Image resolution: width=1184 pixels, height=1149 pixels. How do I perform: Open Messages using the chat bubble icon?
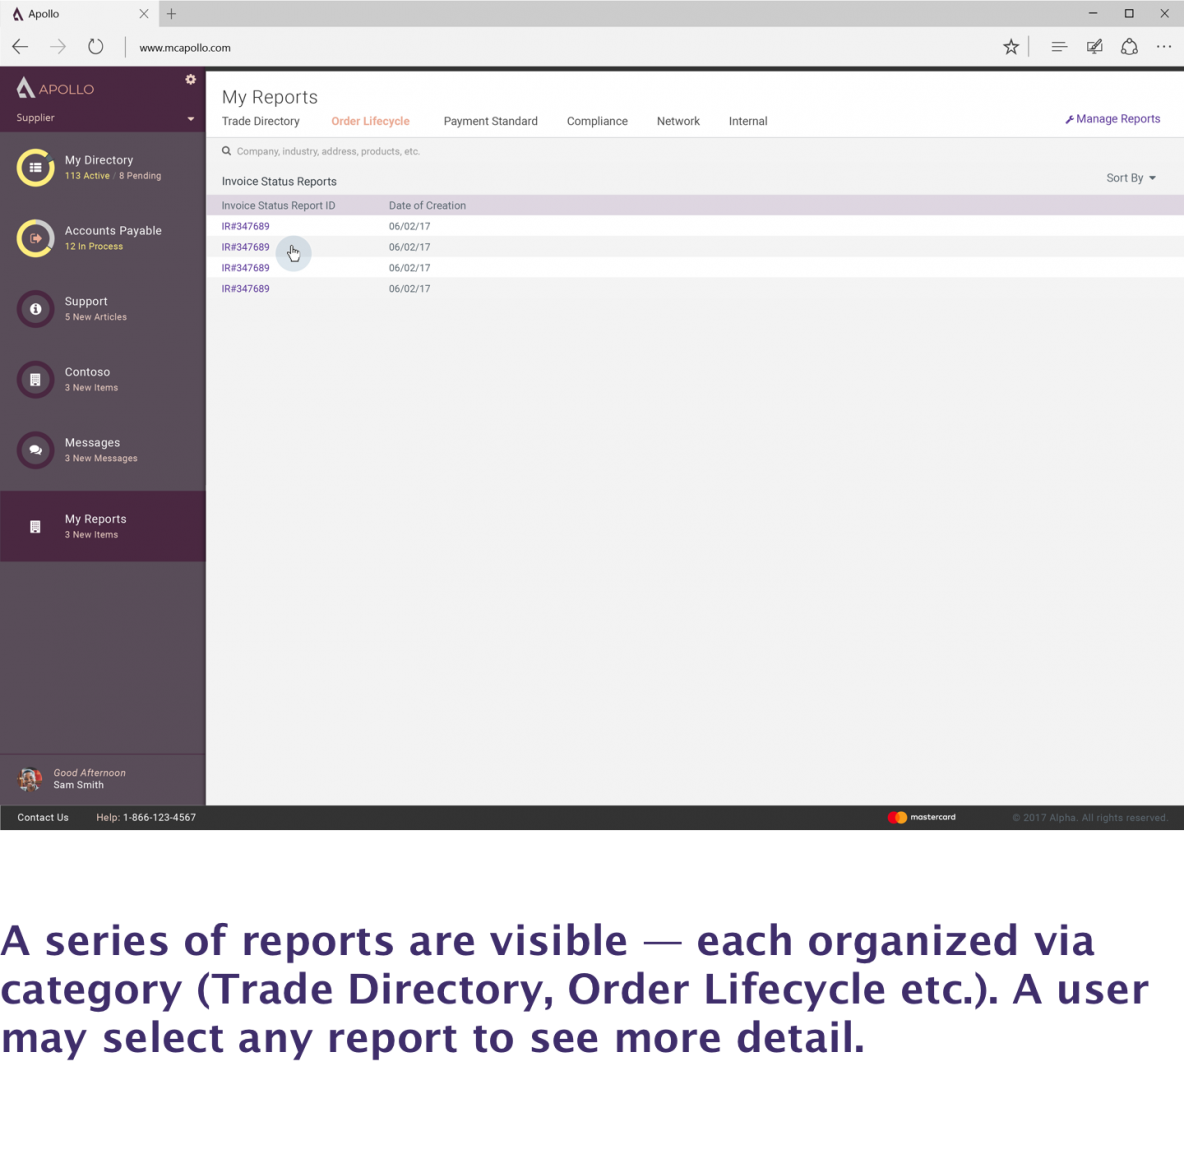[x=35, y=450]
